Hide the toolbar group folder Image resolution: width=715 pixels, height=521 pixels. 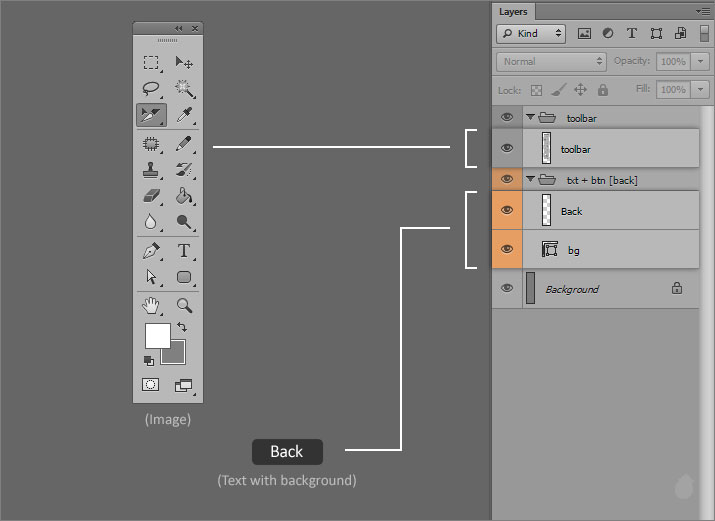click(x=507, y=117)
